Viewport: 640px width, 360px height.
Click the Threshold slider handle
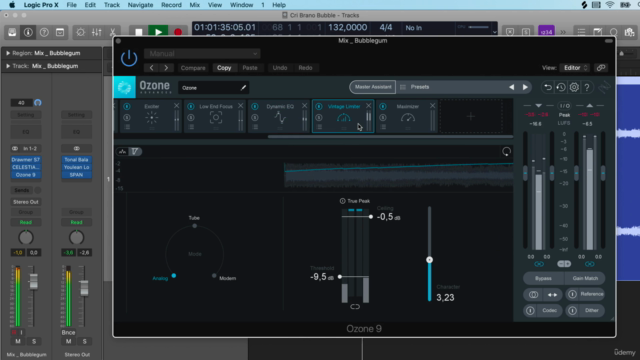coord(340,277)
